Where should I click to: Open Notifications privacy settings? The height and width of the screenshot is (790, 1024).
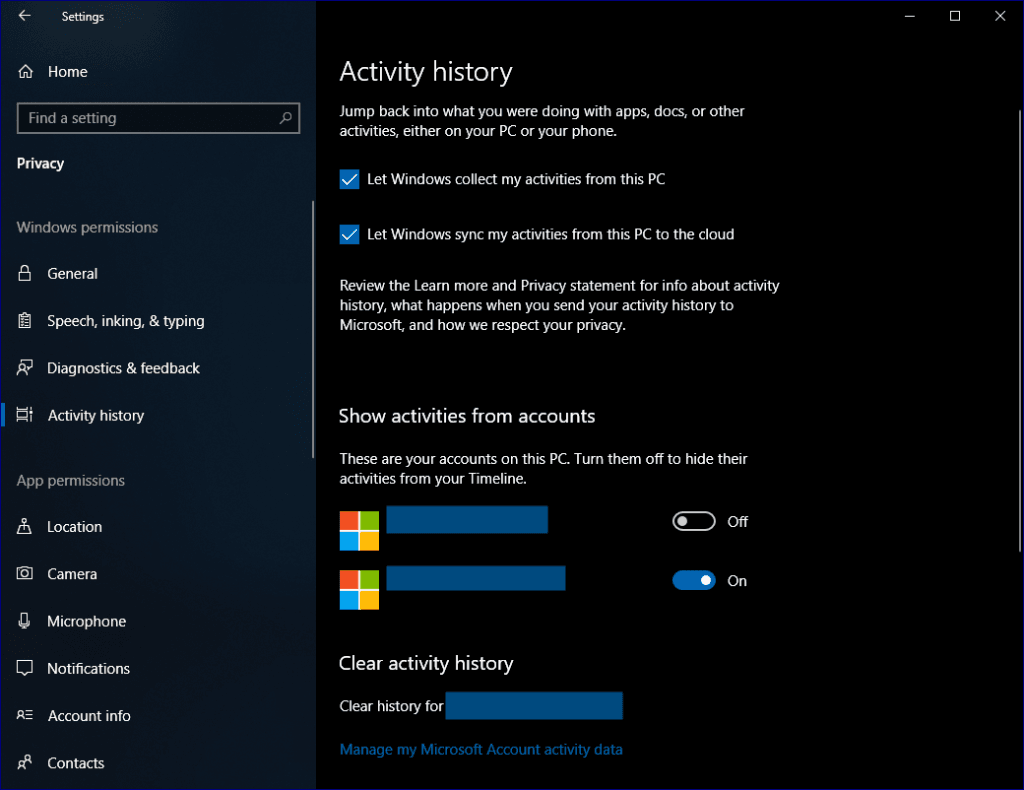coord(25,668)
